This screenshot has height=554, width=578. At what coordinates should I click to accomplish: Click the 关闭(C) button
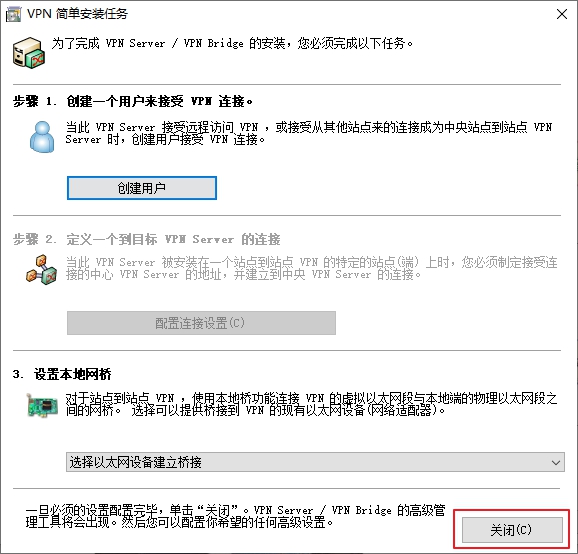(x=512, y=530)
